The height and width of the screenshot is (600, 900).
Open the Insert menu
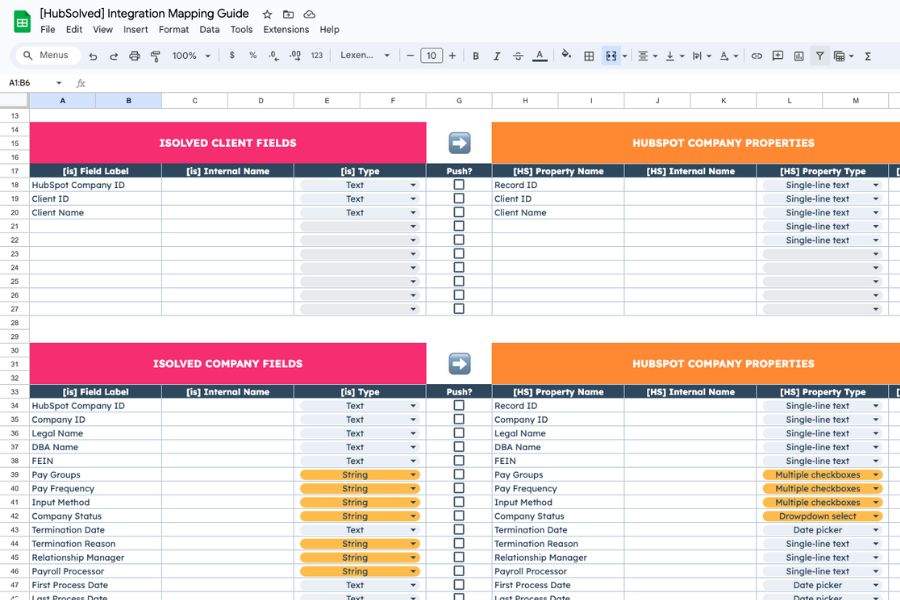coord(135,29)
